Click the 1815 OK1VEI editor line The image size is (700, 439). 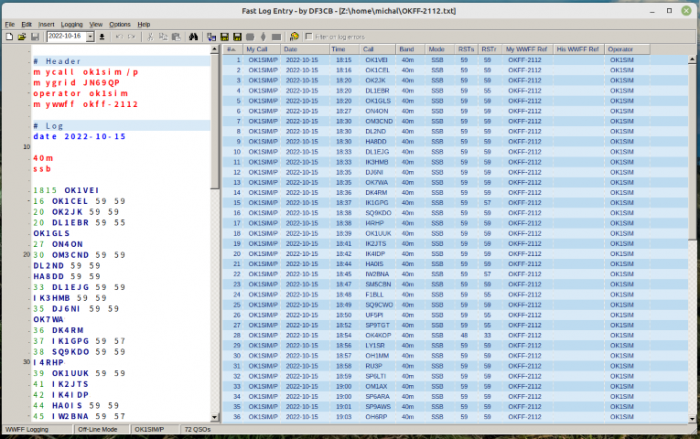tap(66, 190)
